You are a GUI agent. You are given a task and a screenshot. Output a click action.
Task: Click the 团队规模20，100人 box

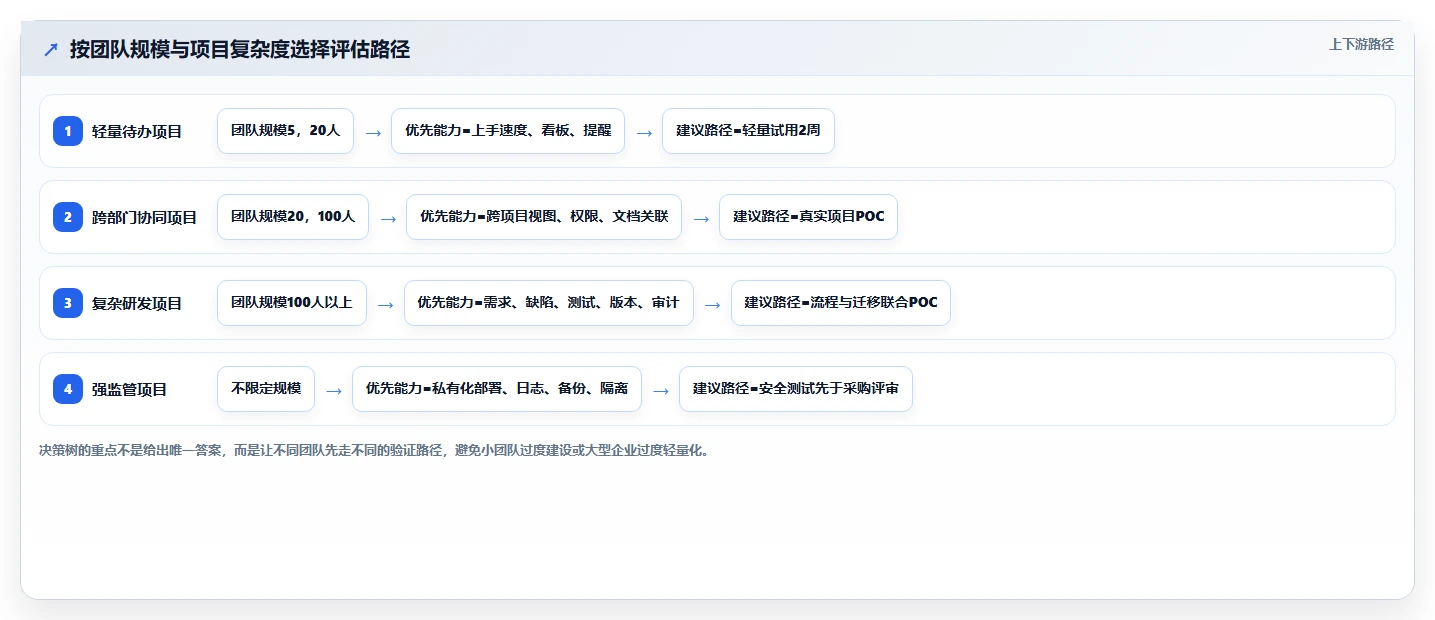(293, 217)
